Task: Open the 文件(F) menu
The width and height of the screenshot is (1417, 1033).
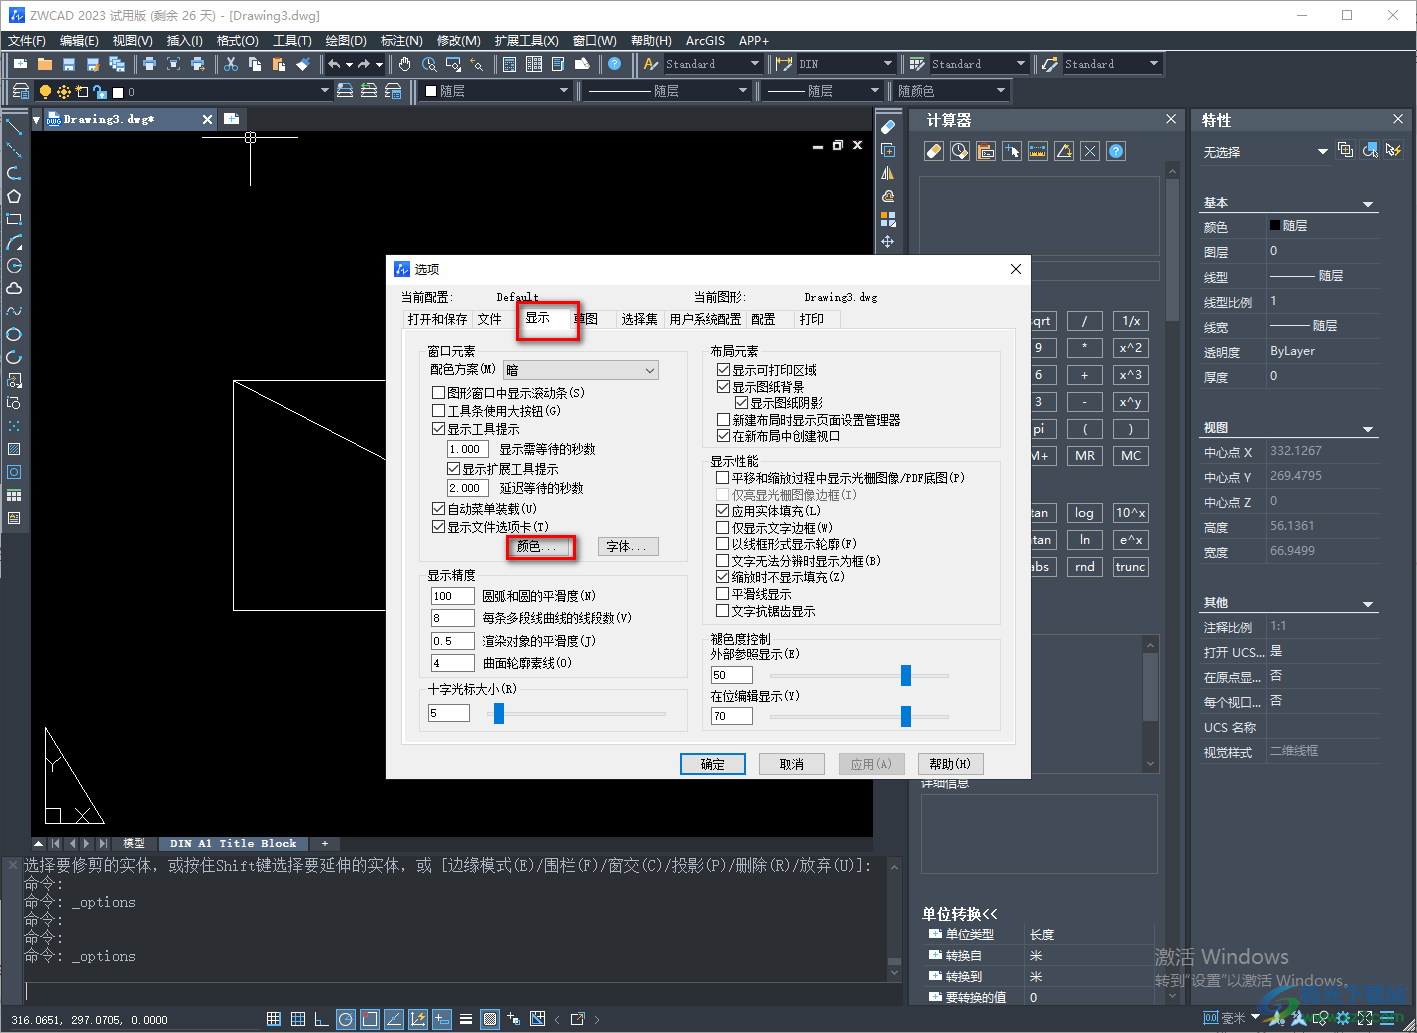Action: click(27, 41)
